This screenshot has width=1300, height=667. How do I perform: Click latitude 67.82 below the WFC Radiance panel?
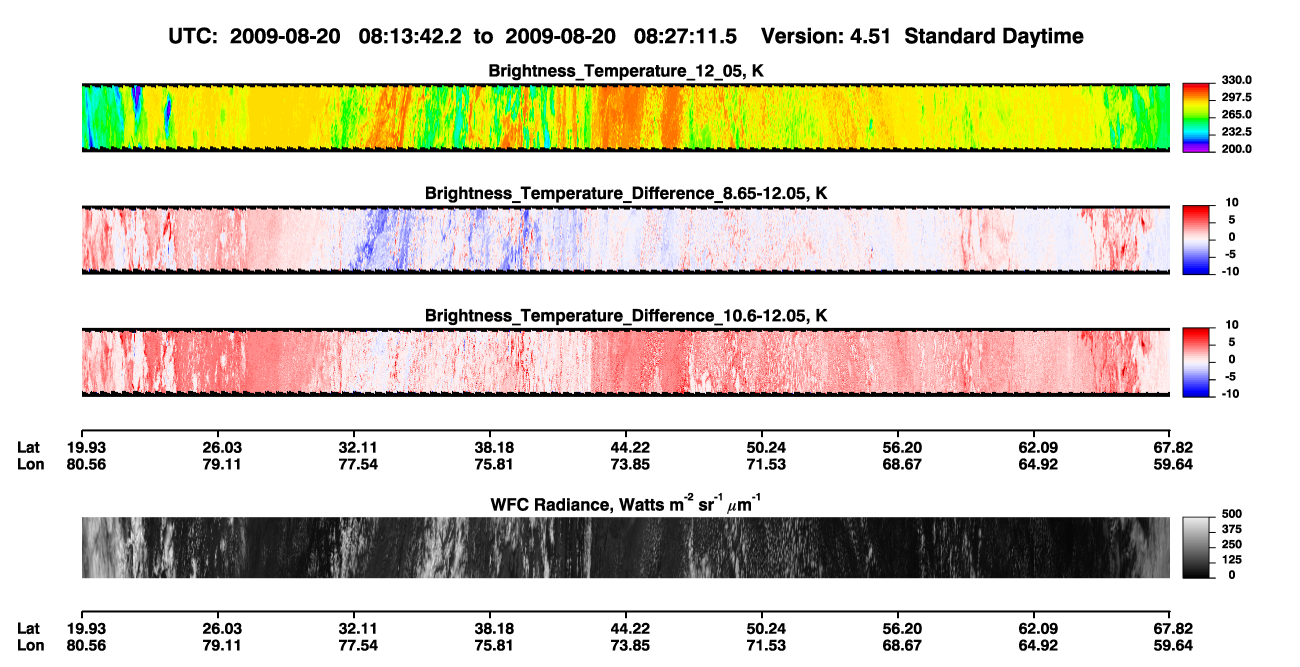(1171, 628)
